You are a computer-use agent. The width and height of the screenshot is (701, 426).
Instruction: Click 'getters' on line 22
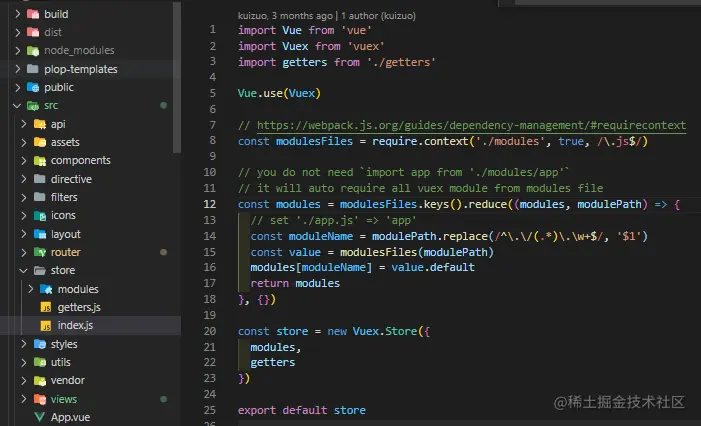tap(273, 363)
